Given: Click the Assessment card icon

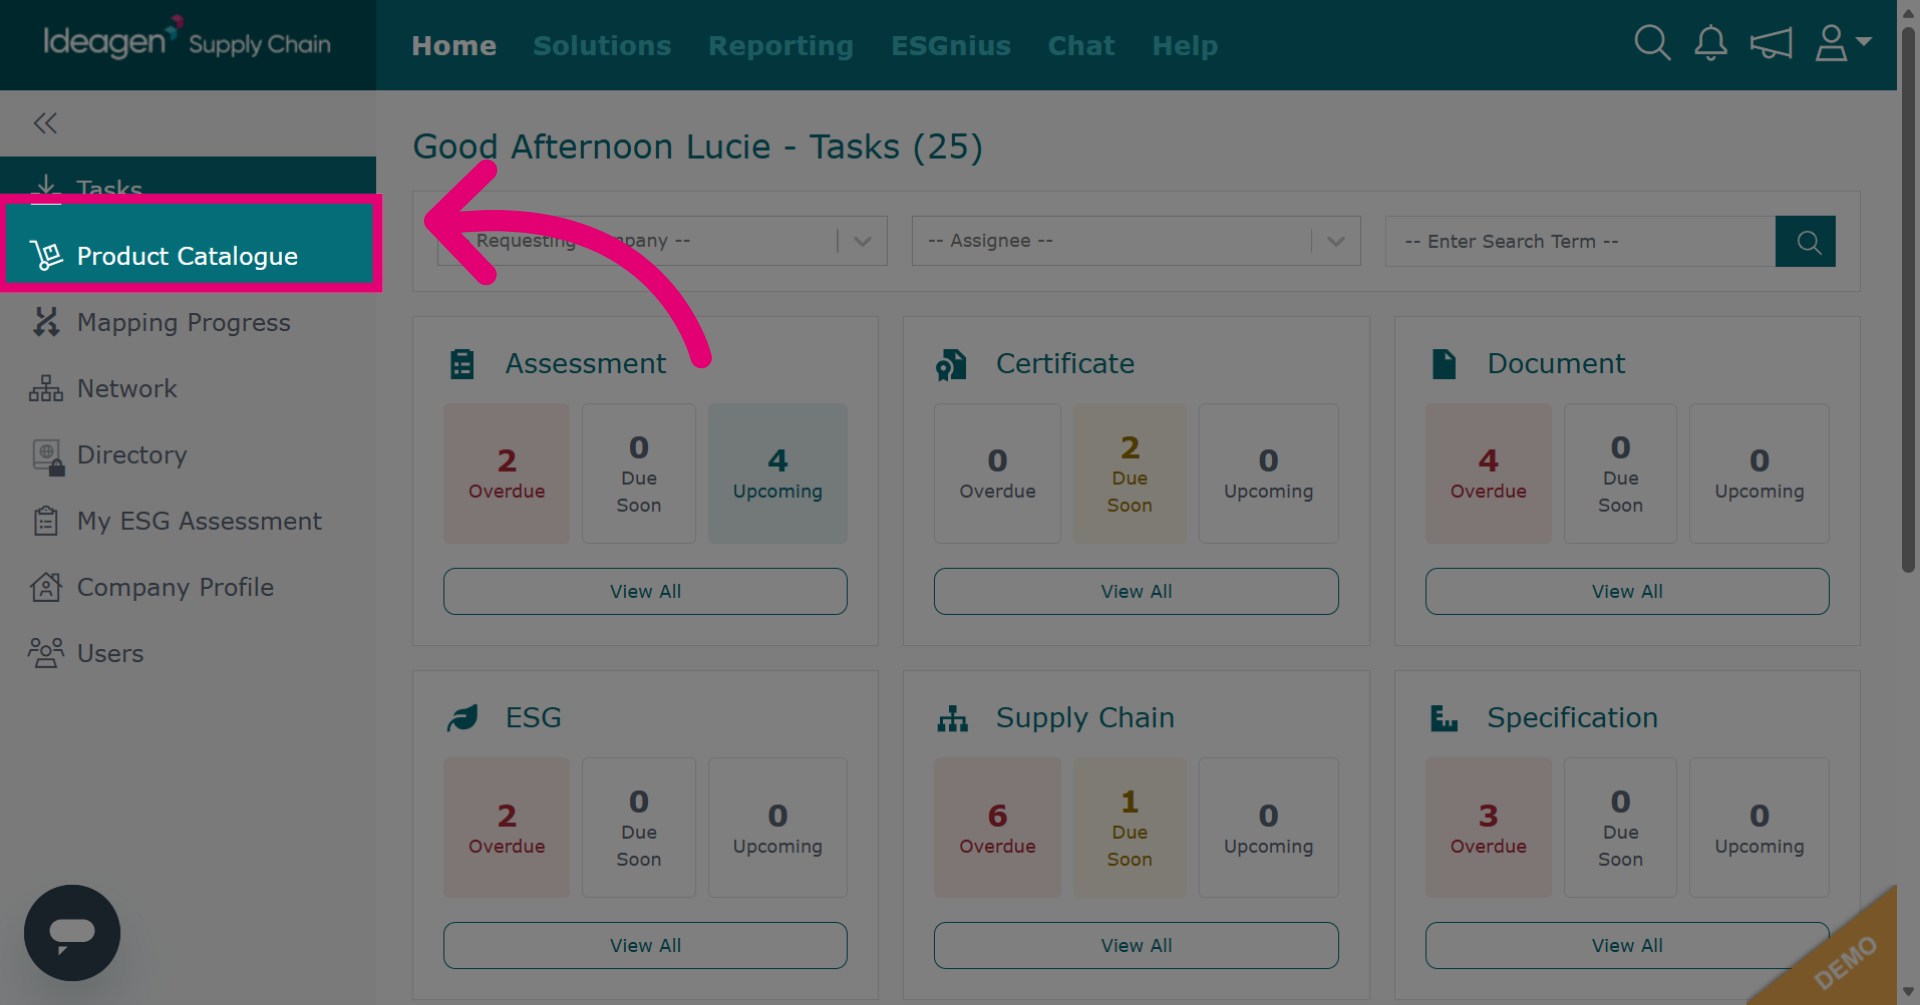Looking at the screenshot, I should click(462, 364).
